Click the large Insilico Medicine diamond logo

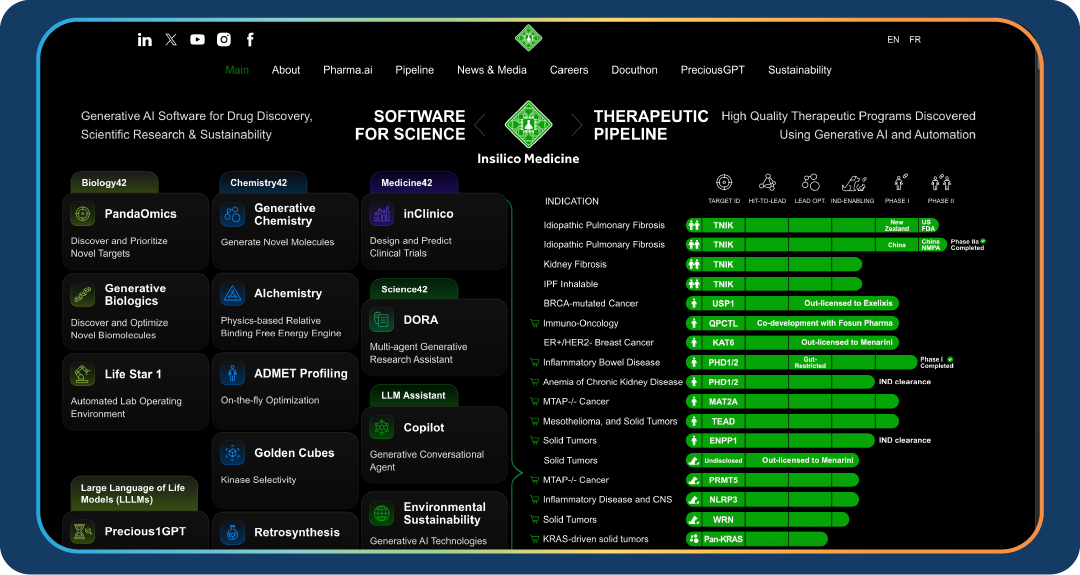[x=528, y=125]
